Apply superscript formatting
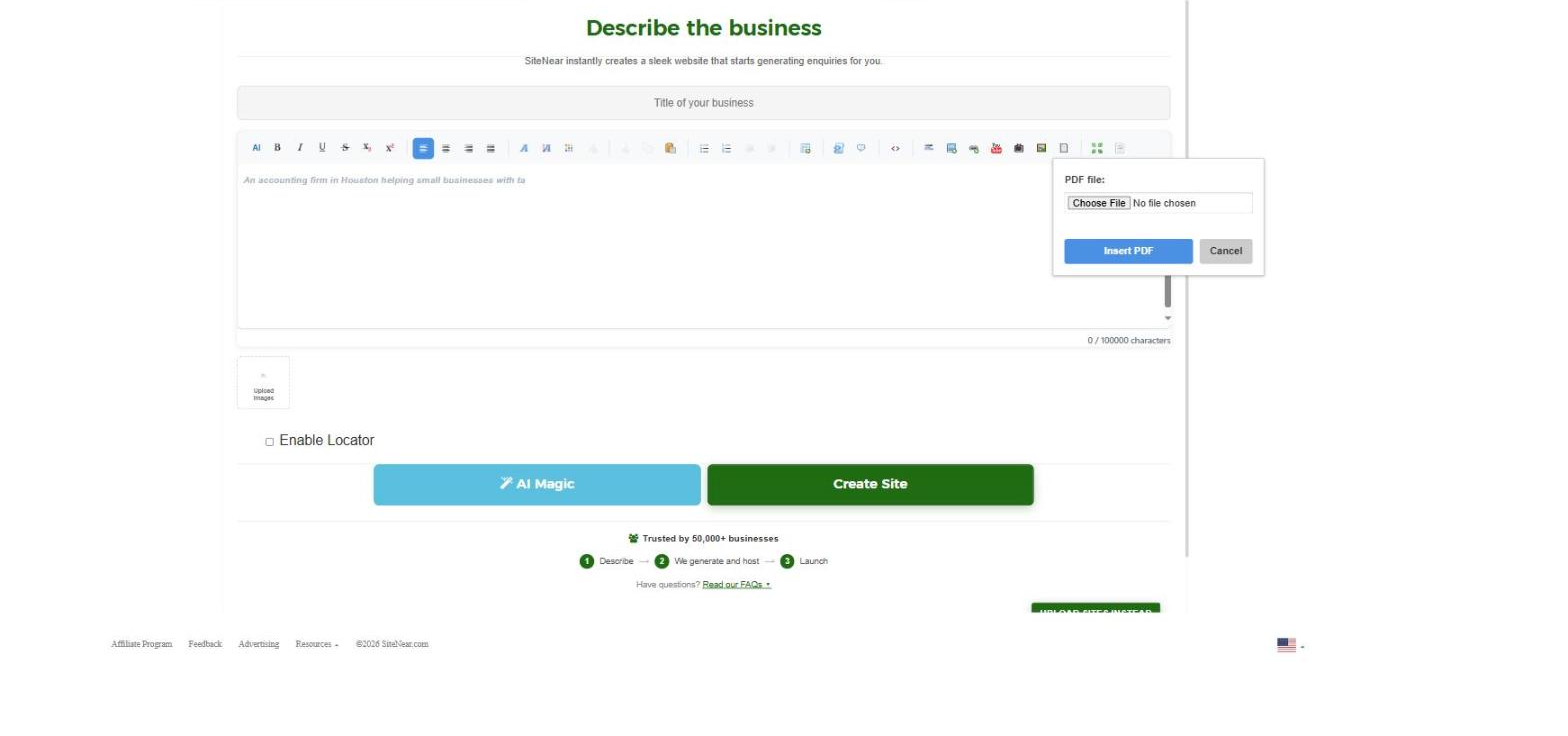The image size is (1568, 736). point(390,148)
